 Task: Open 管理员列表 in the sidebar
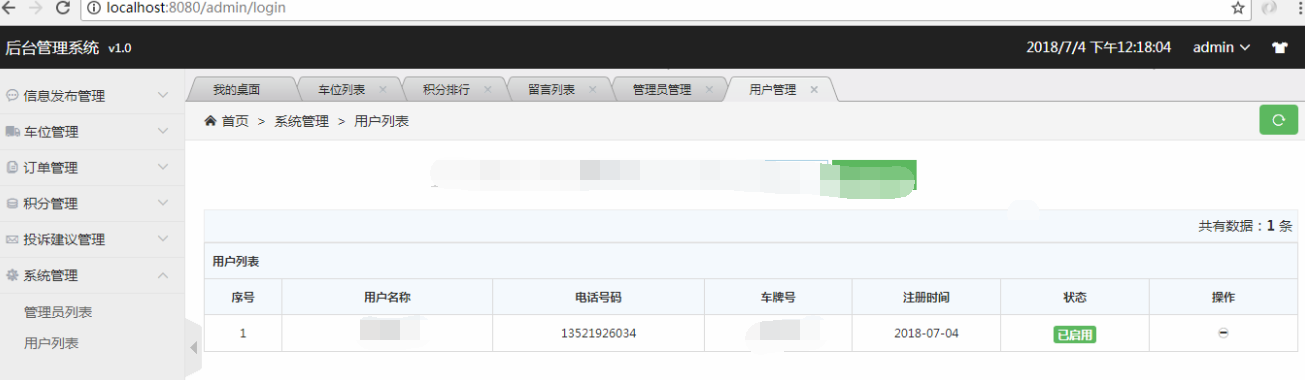(58, 312)
